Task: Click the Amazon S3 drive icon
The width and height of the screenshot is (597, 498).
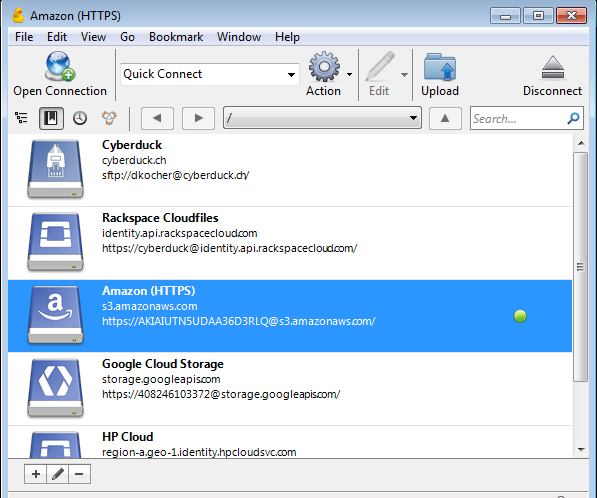Action: [56, 315]
